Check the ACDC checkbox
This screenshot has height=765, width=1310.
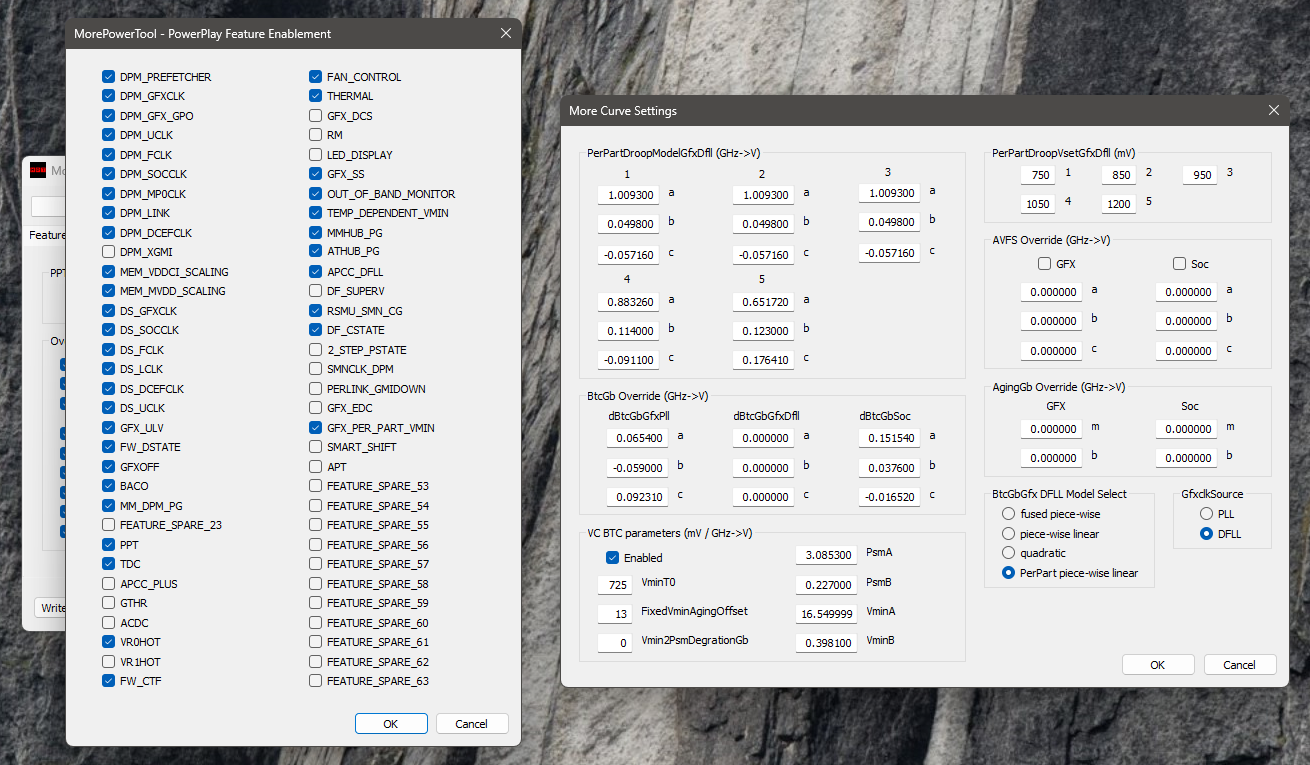108,623
